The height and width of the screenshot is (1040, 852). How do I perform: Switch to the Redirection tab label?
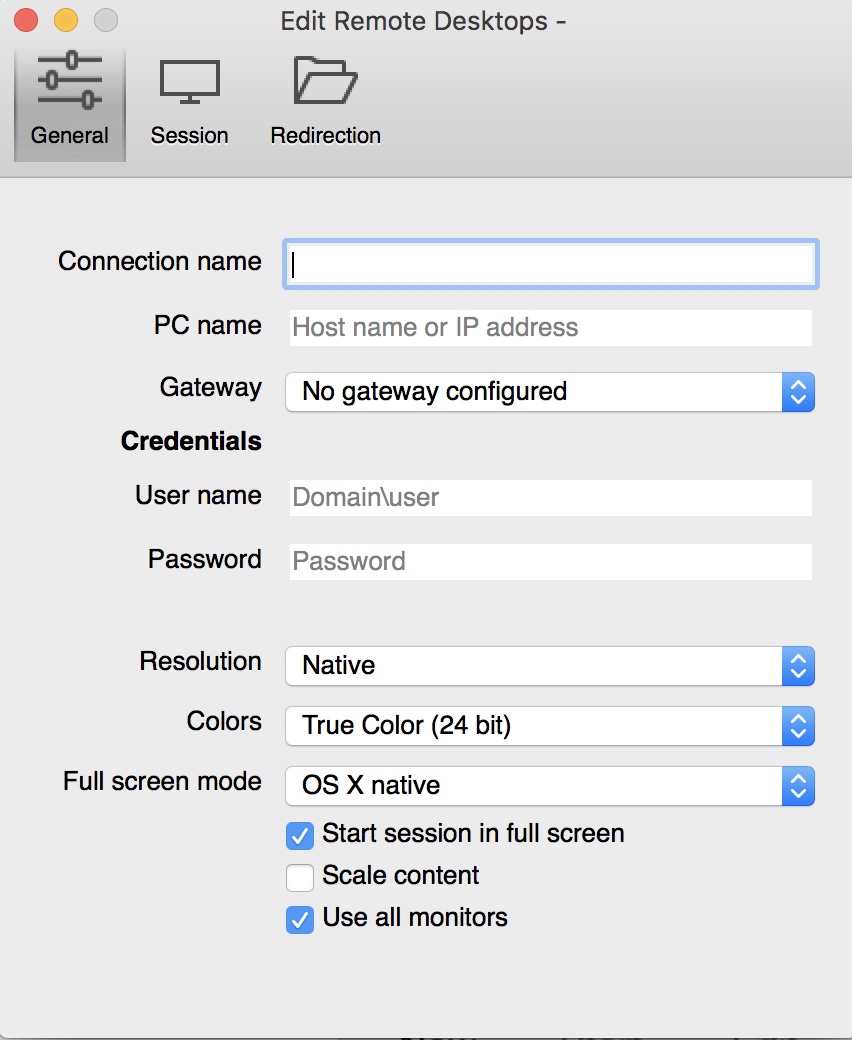[326, 135]
